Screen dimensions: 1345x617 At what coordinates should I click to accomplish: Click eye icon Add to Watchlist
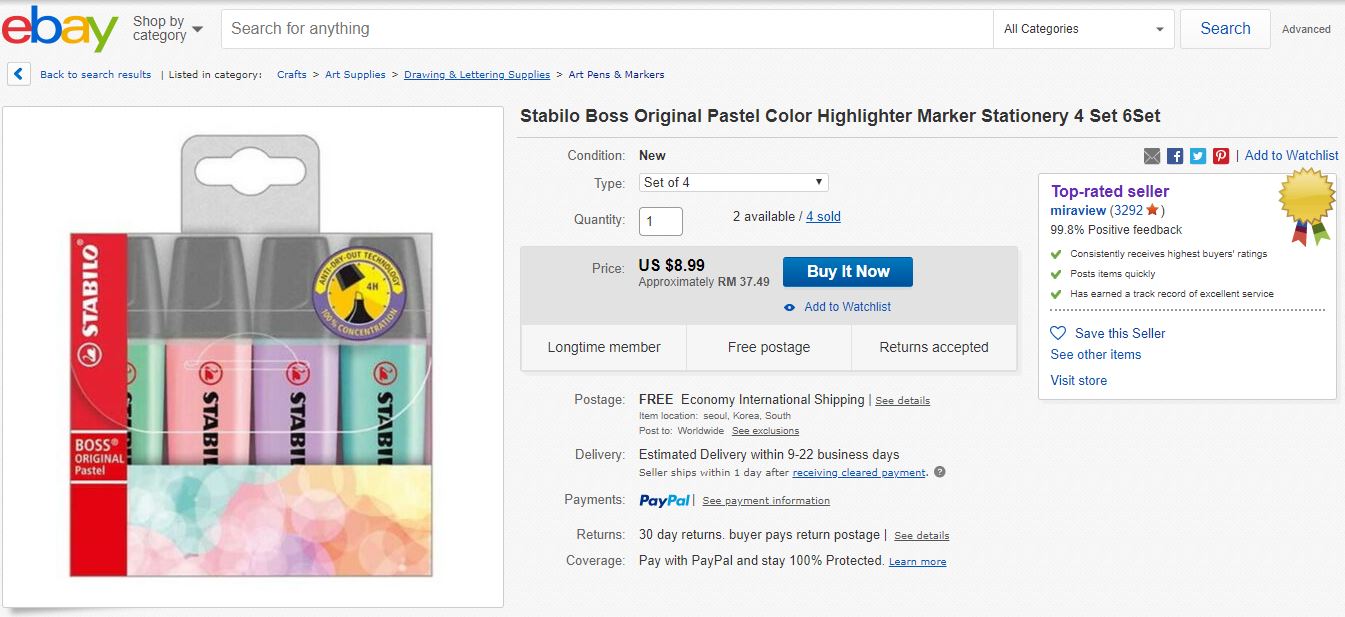790,307
